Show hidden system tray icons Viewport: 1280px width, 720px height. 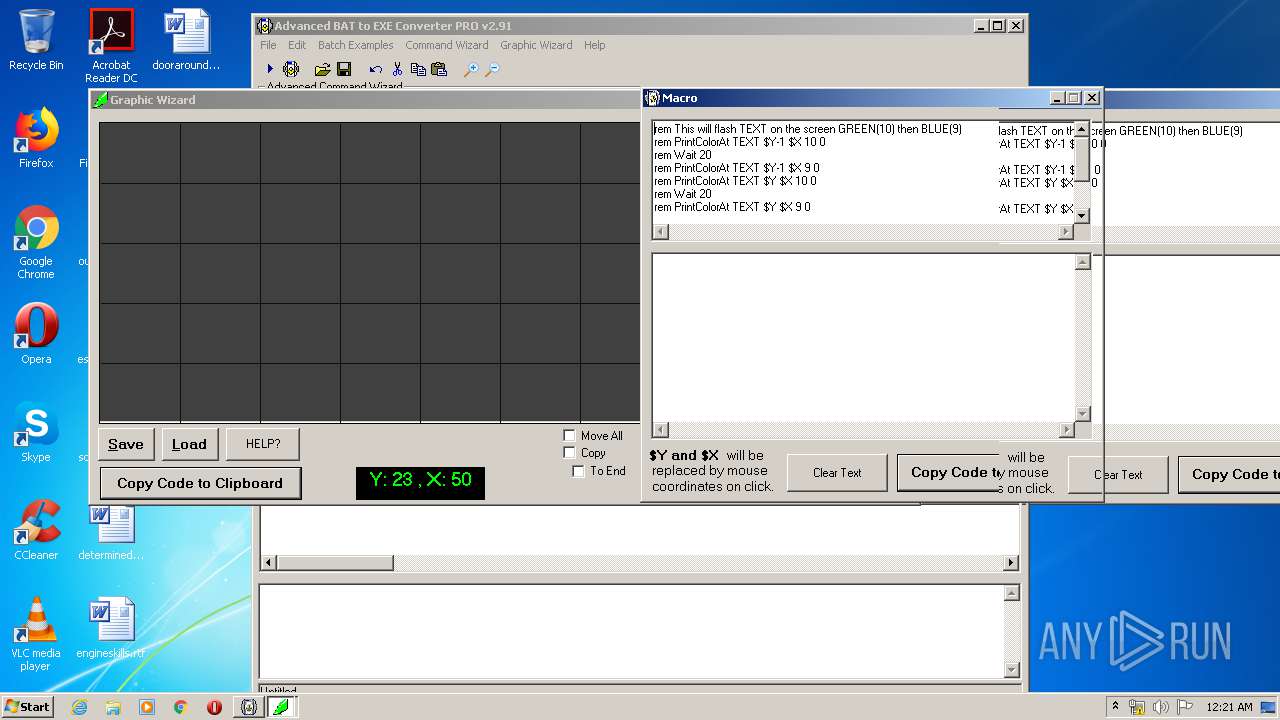click(1115, 707)
